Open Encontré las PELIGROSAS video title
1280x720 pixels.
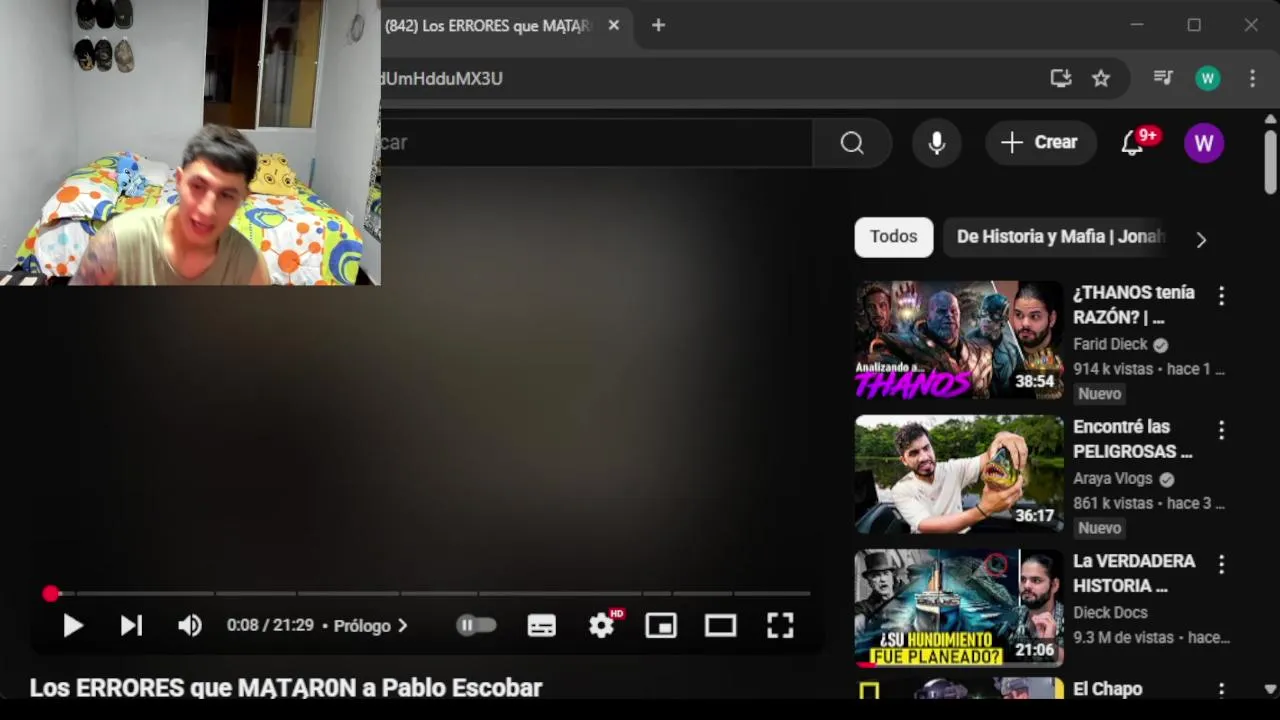point(1133,439)
